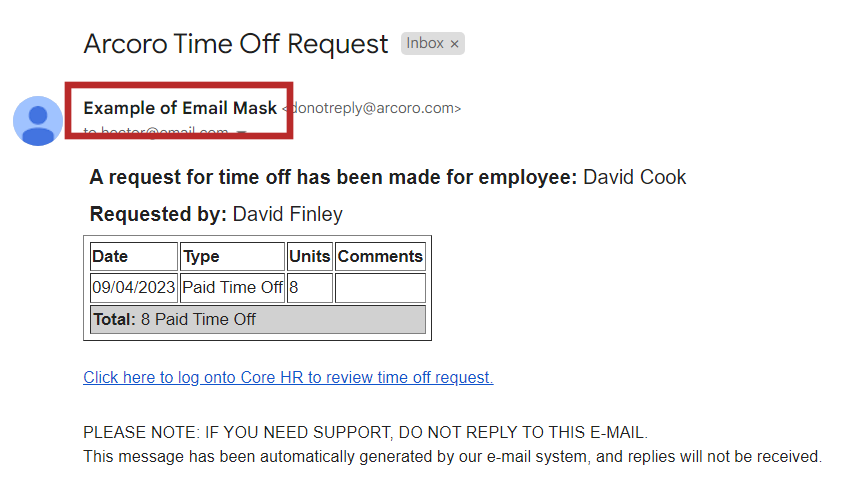Viewport: 847px width, 495px height.
Task: Expand recipient details arrow below sender name
Action: pos(241,133)
